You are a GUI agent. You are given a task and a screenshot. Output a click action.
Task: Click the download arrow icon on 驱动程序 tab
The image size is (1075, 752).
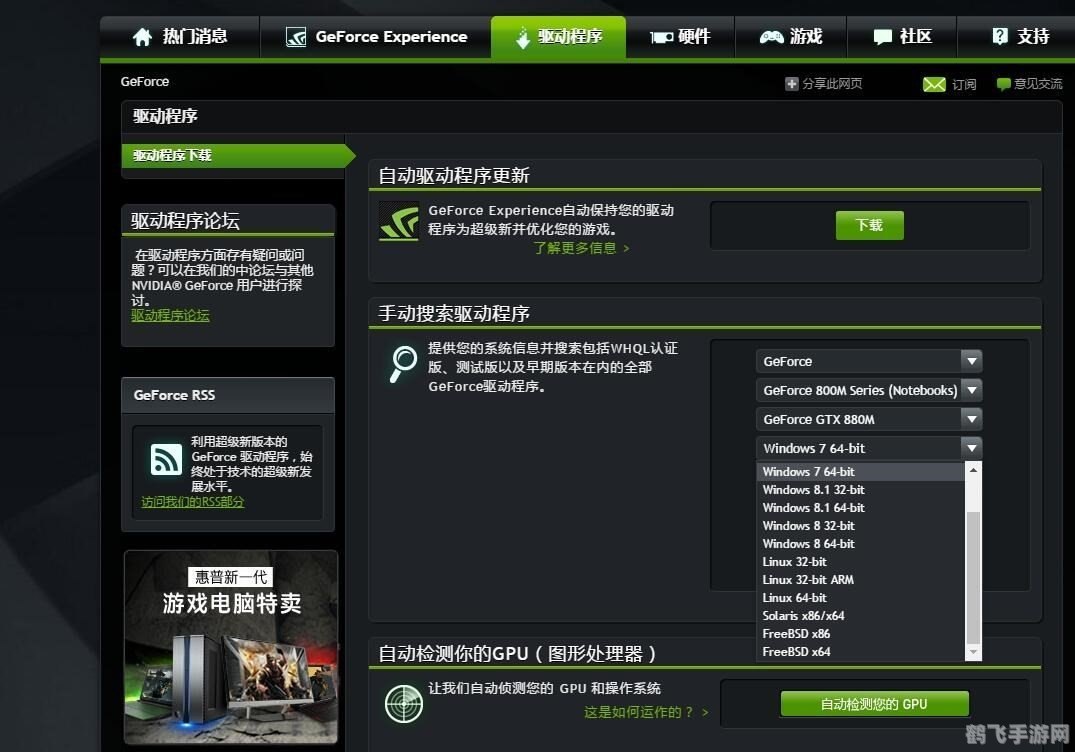[521, 36]
